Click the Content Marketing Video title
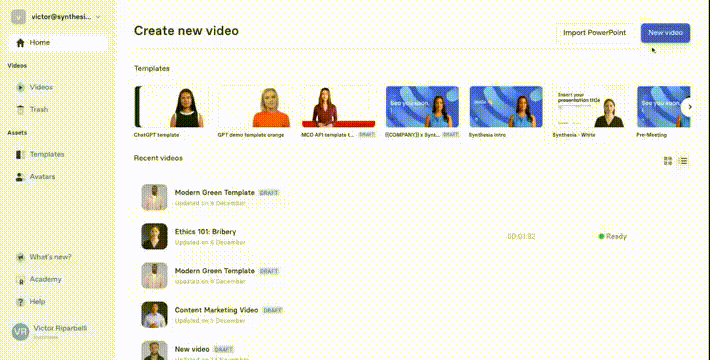Screen dimensions: 710x360 click(216, 310)
